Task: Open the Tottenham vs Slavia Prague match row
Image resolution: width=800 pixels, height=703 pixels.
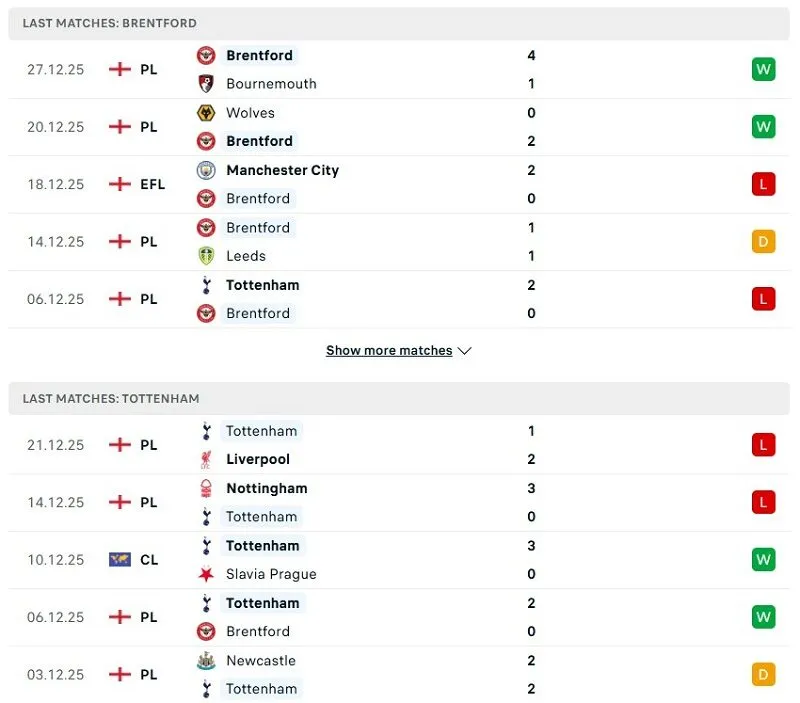Action: pos(400,559)
